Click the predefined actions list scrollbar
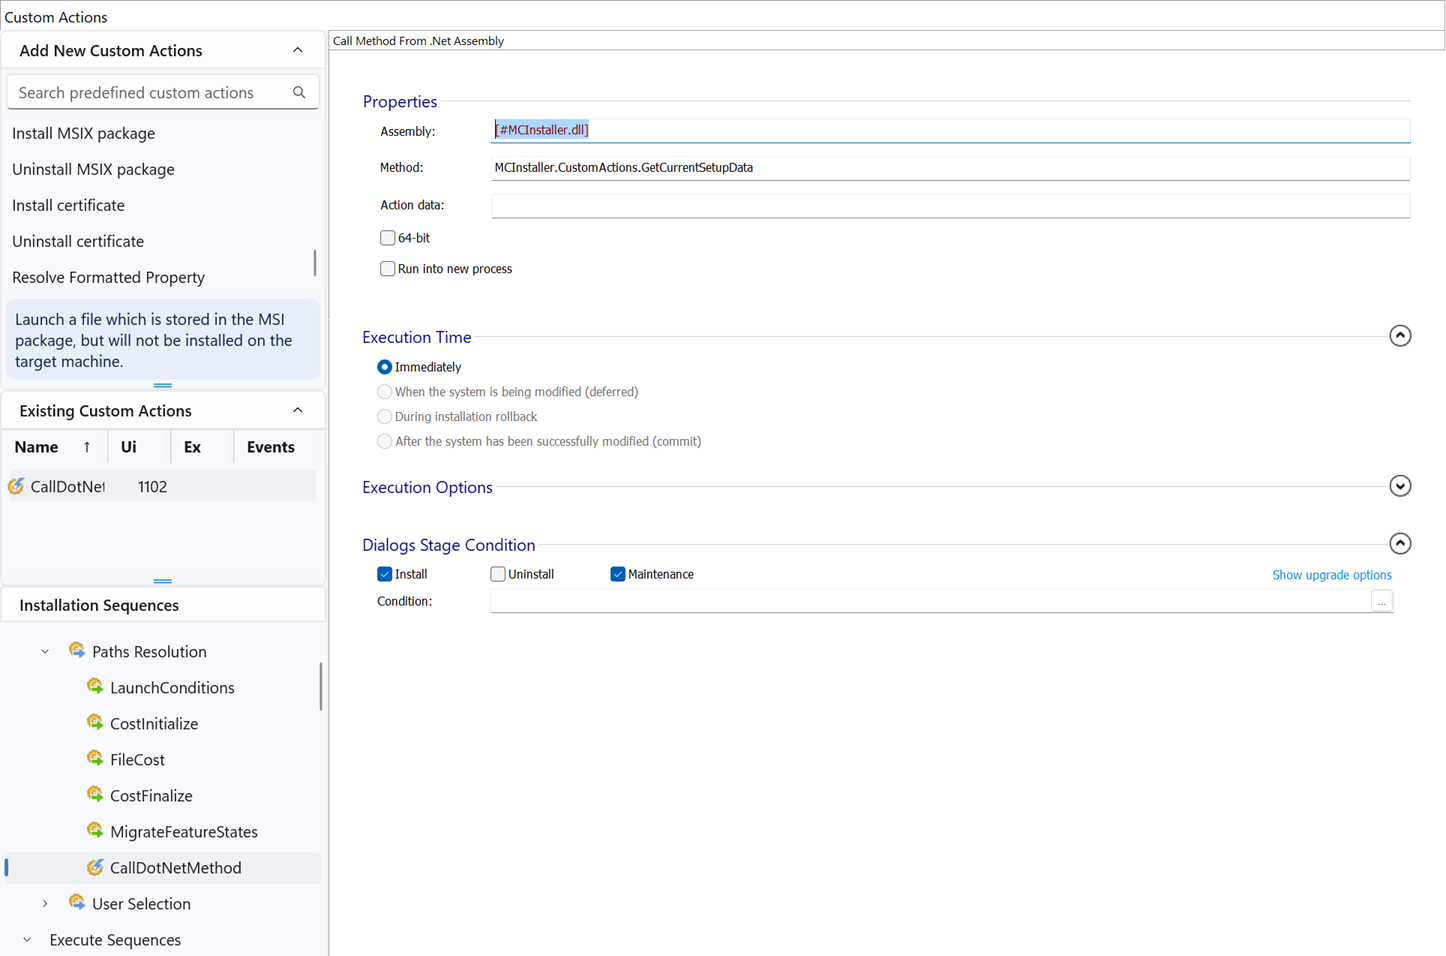The image size is (1446, 956). tap(315, 262)
